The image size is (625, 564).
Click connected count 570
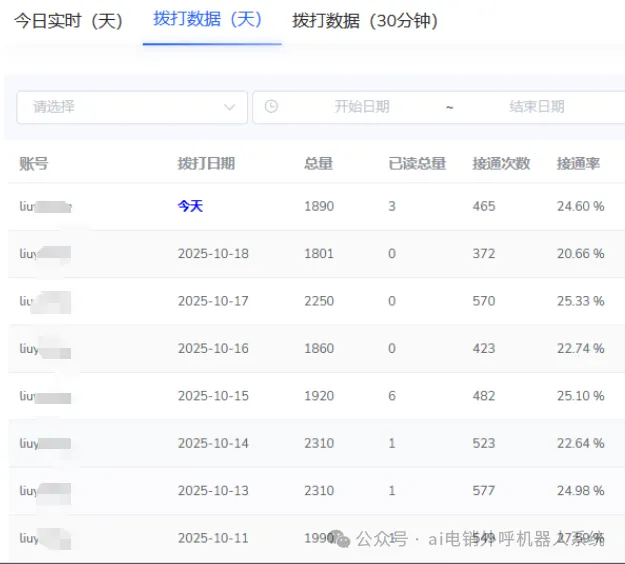(484, 301)
